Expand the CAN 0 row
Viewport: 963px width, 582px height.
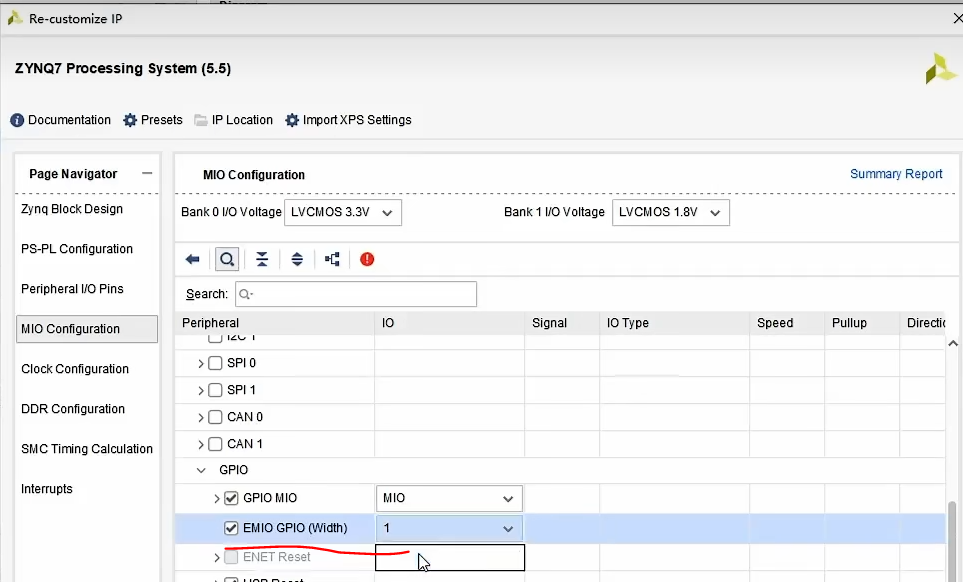(201, 417)
